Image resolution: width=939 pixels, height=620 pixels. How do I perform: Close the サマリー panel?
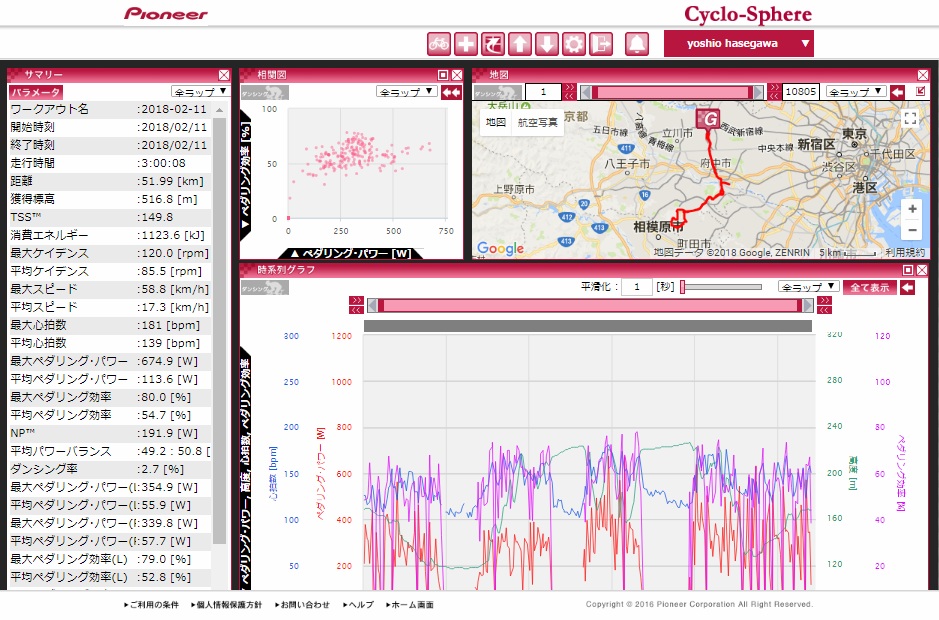[x=224, y=75]
